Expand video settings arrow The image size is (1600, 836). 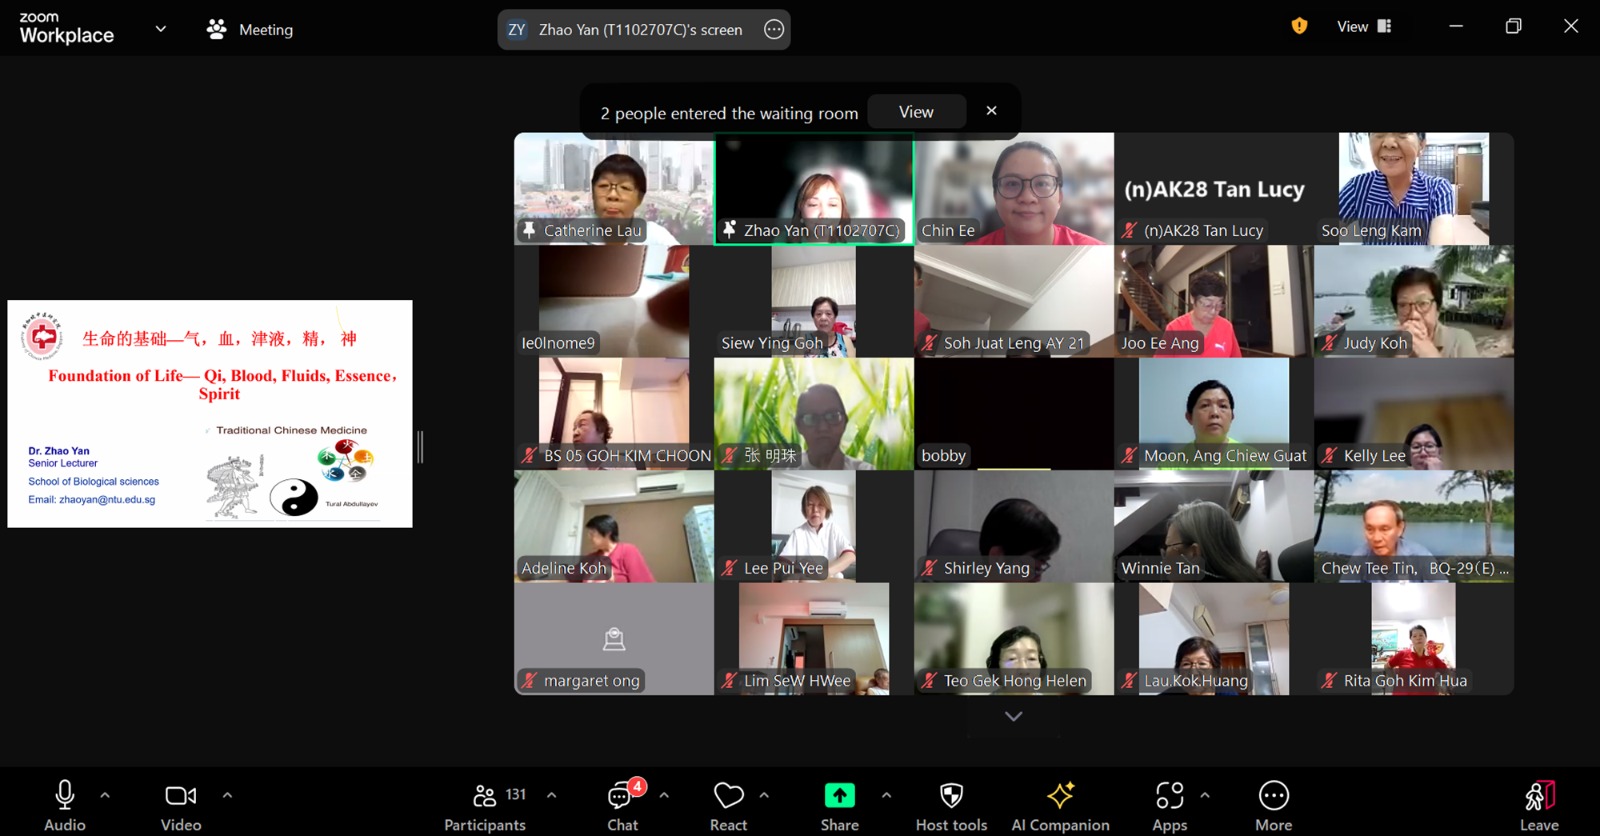[227, 796]
